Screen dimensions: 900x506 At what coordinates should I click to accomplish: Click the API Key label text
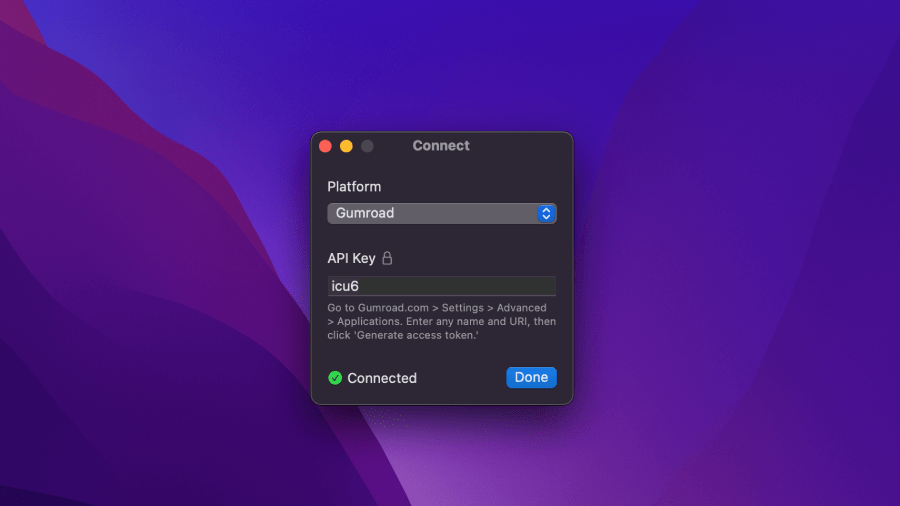point(351,258)
